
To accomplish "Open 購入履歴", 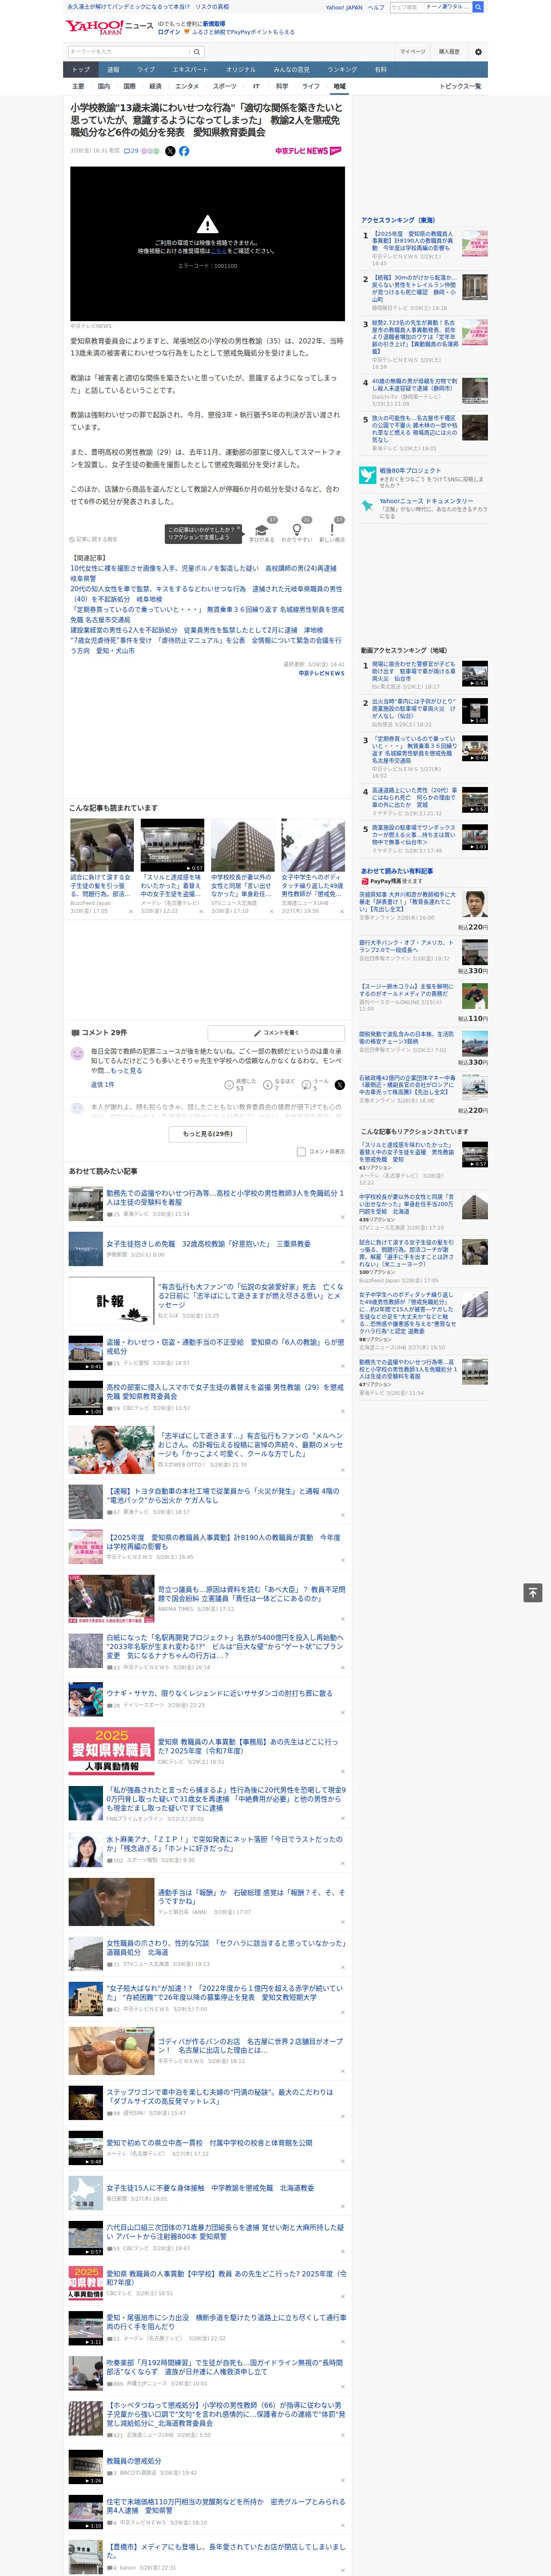I will pos(449,52).
